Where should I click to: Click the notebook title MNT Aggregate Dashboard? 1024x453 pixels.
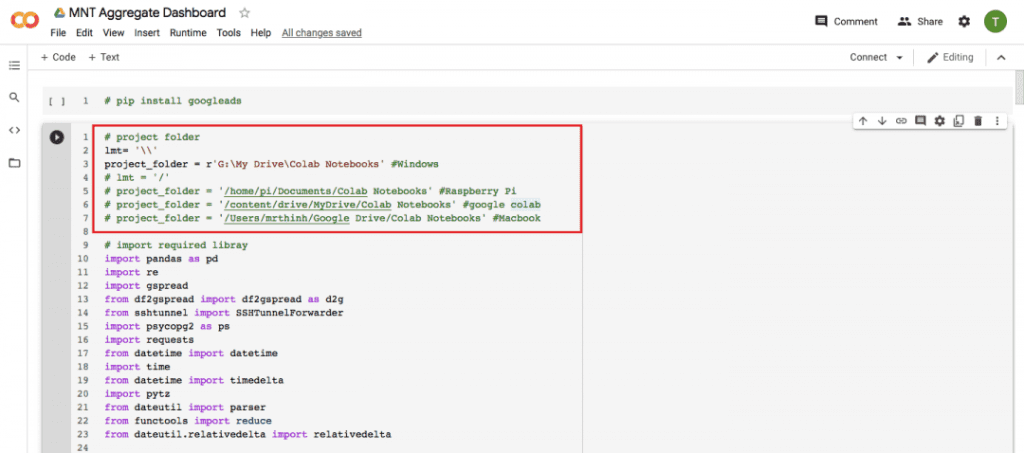[x=147, y=12]
